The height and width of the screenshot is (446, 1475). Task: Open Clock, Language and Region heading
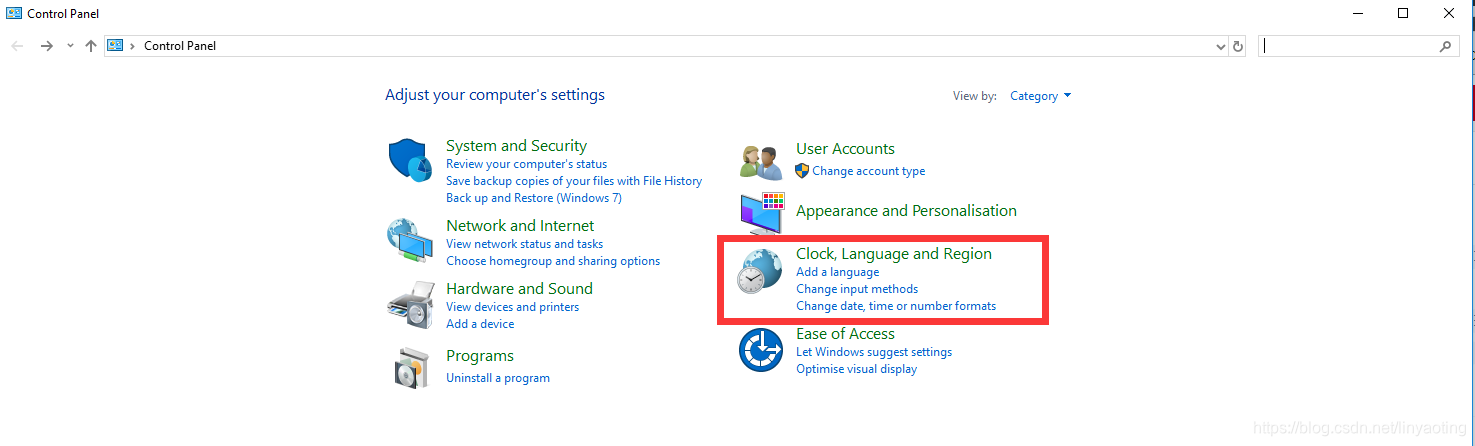tap(894, 254)
